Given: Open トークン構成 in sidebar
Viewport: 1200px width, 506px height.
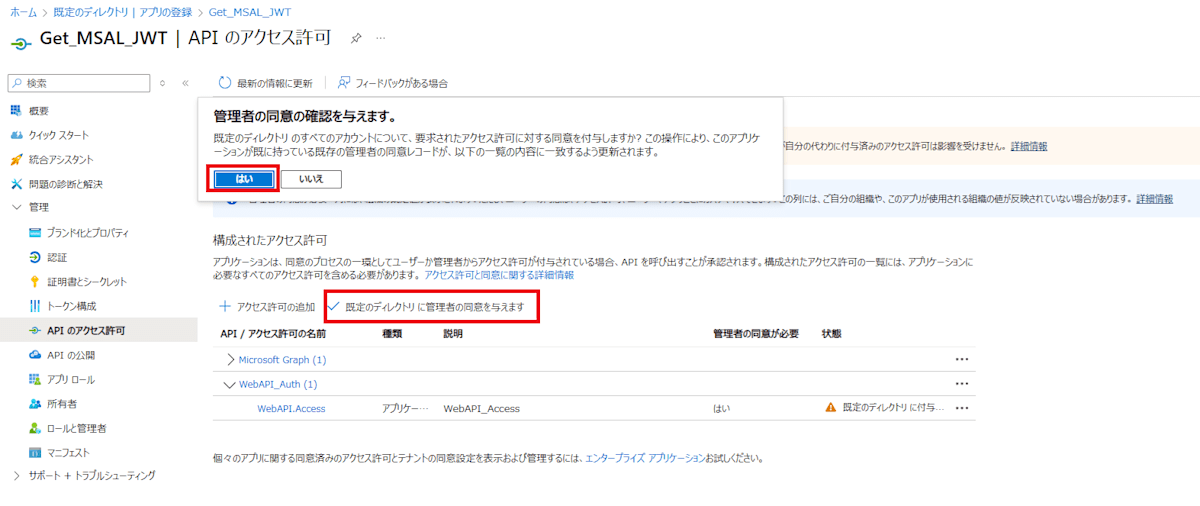Looking at the screenshot, I should coord(71,305).
